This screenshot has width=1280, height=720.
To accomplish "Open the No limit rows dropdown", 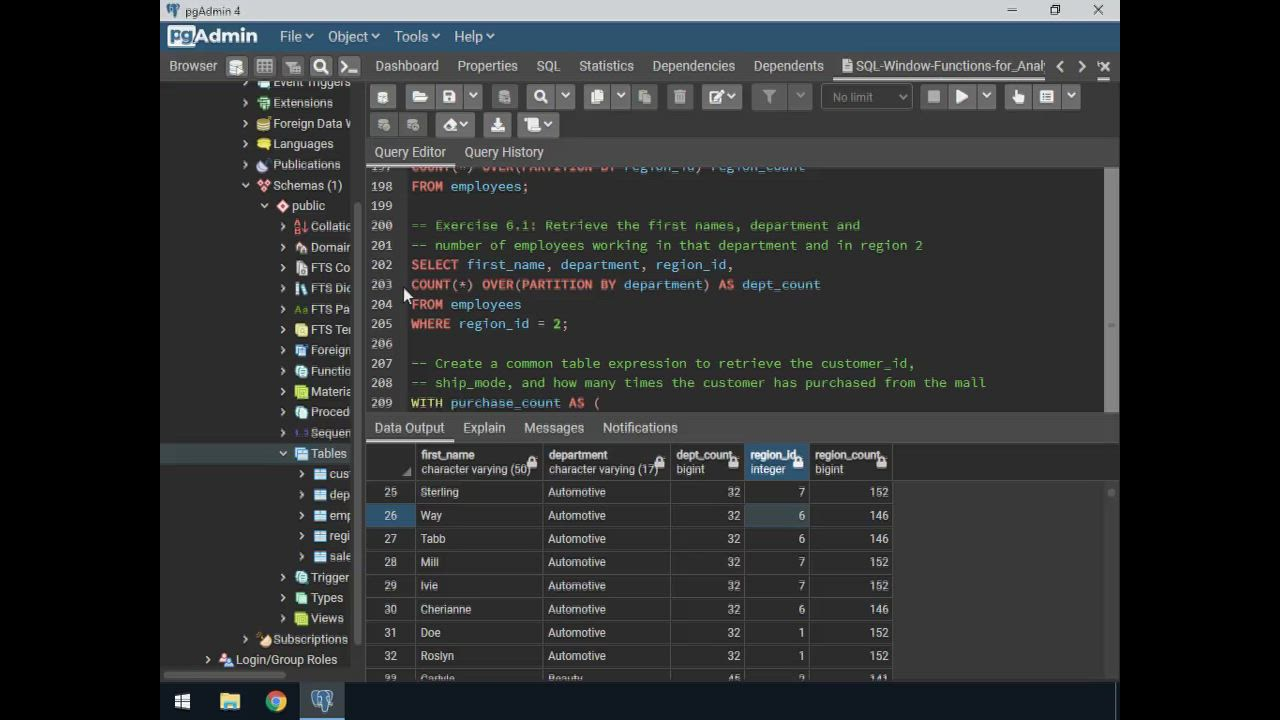I will pyautogui.click(x=867, y=97).
